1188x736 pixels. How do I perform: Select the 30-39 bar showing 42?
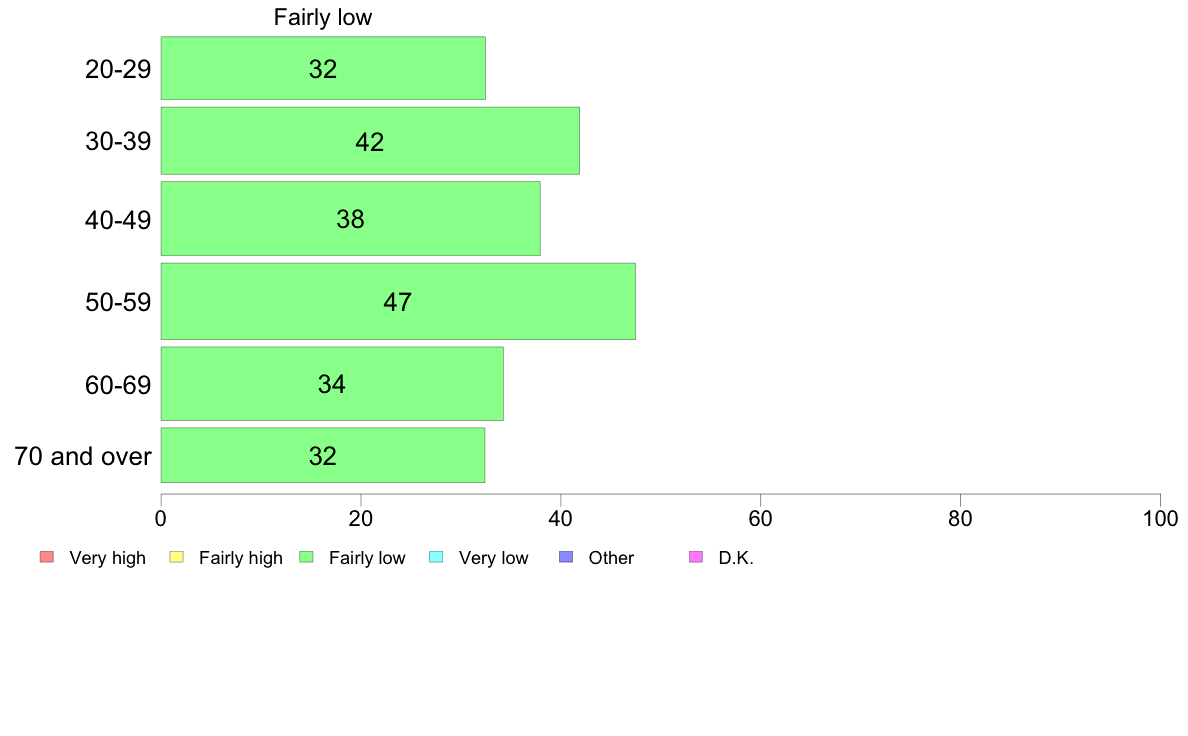pyautogui.click(x=370, y=141)
